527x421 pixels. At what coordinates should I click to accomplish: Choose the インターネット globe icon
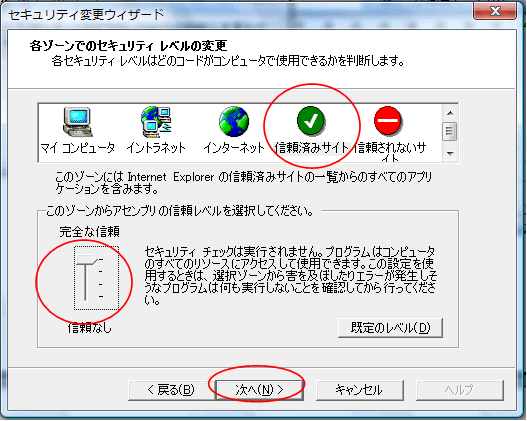click(234, 122)
